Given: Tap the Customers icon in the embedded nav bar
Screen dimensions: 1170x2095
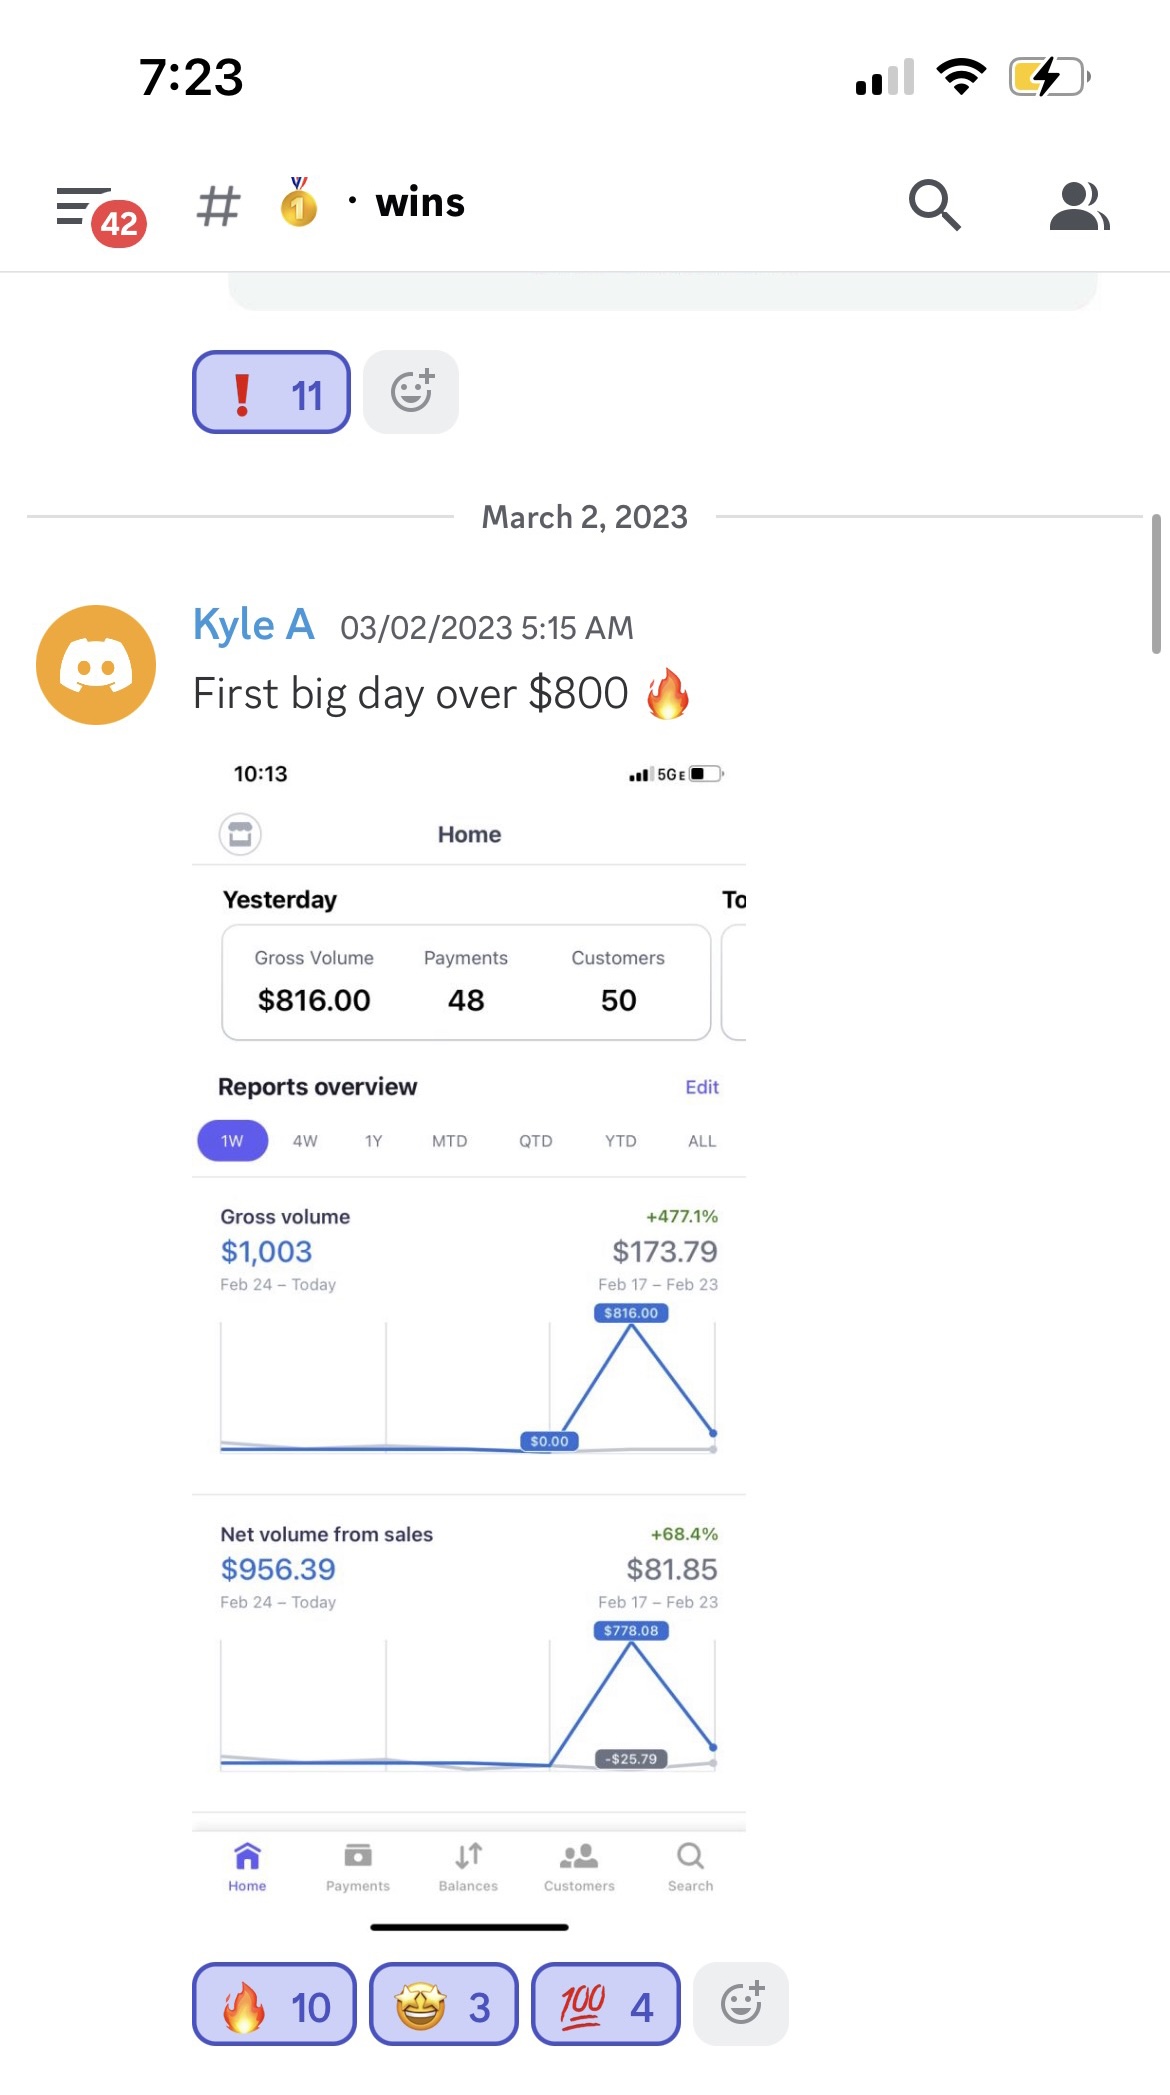Looking at the screenshot, I should coord(578,1862).
